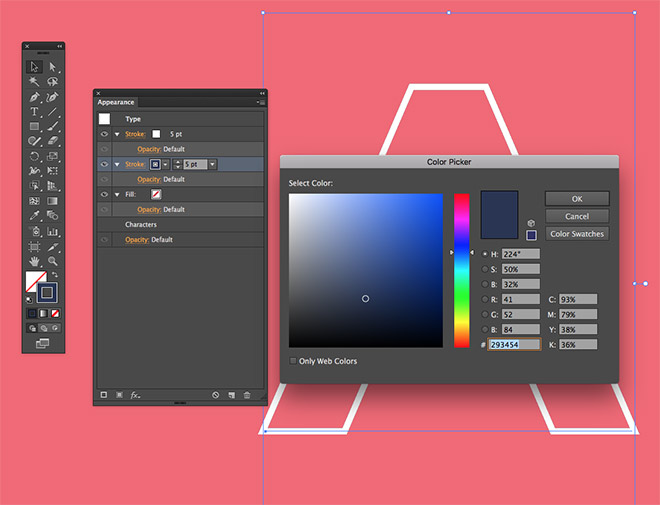The image size is (660, 505).
Task: Collapse the Tools panel with double arrows
Action: pos(60,46)
